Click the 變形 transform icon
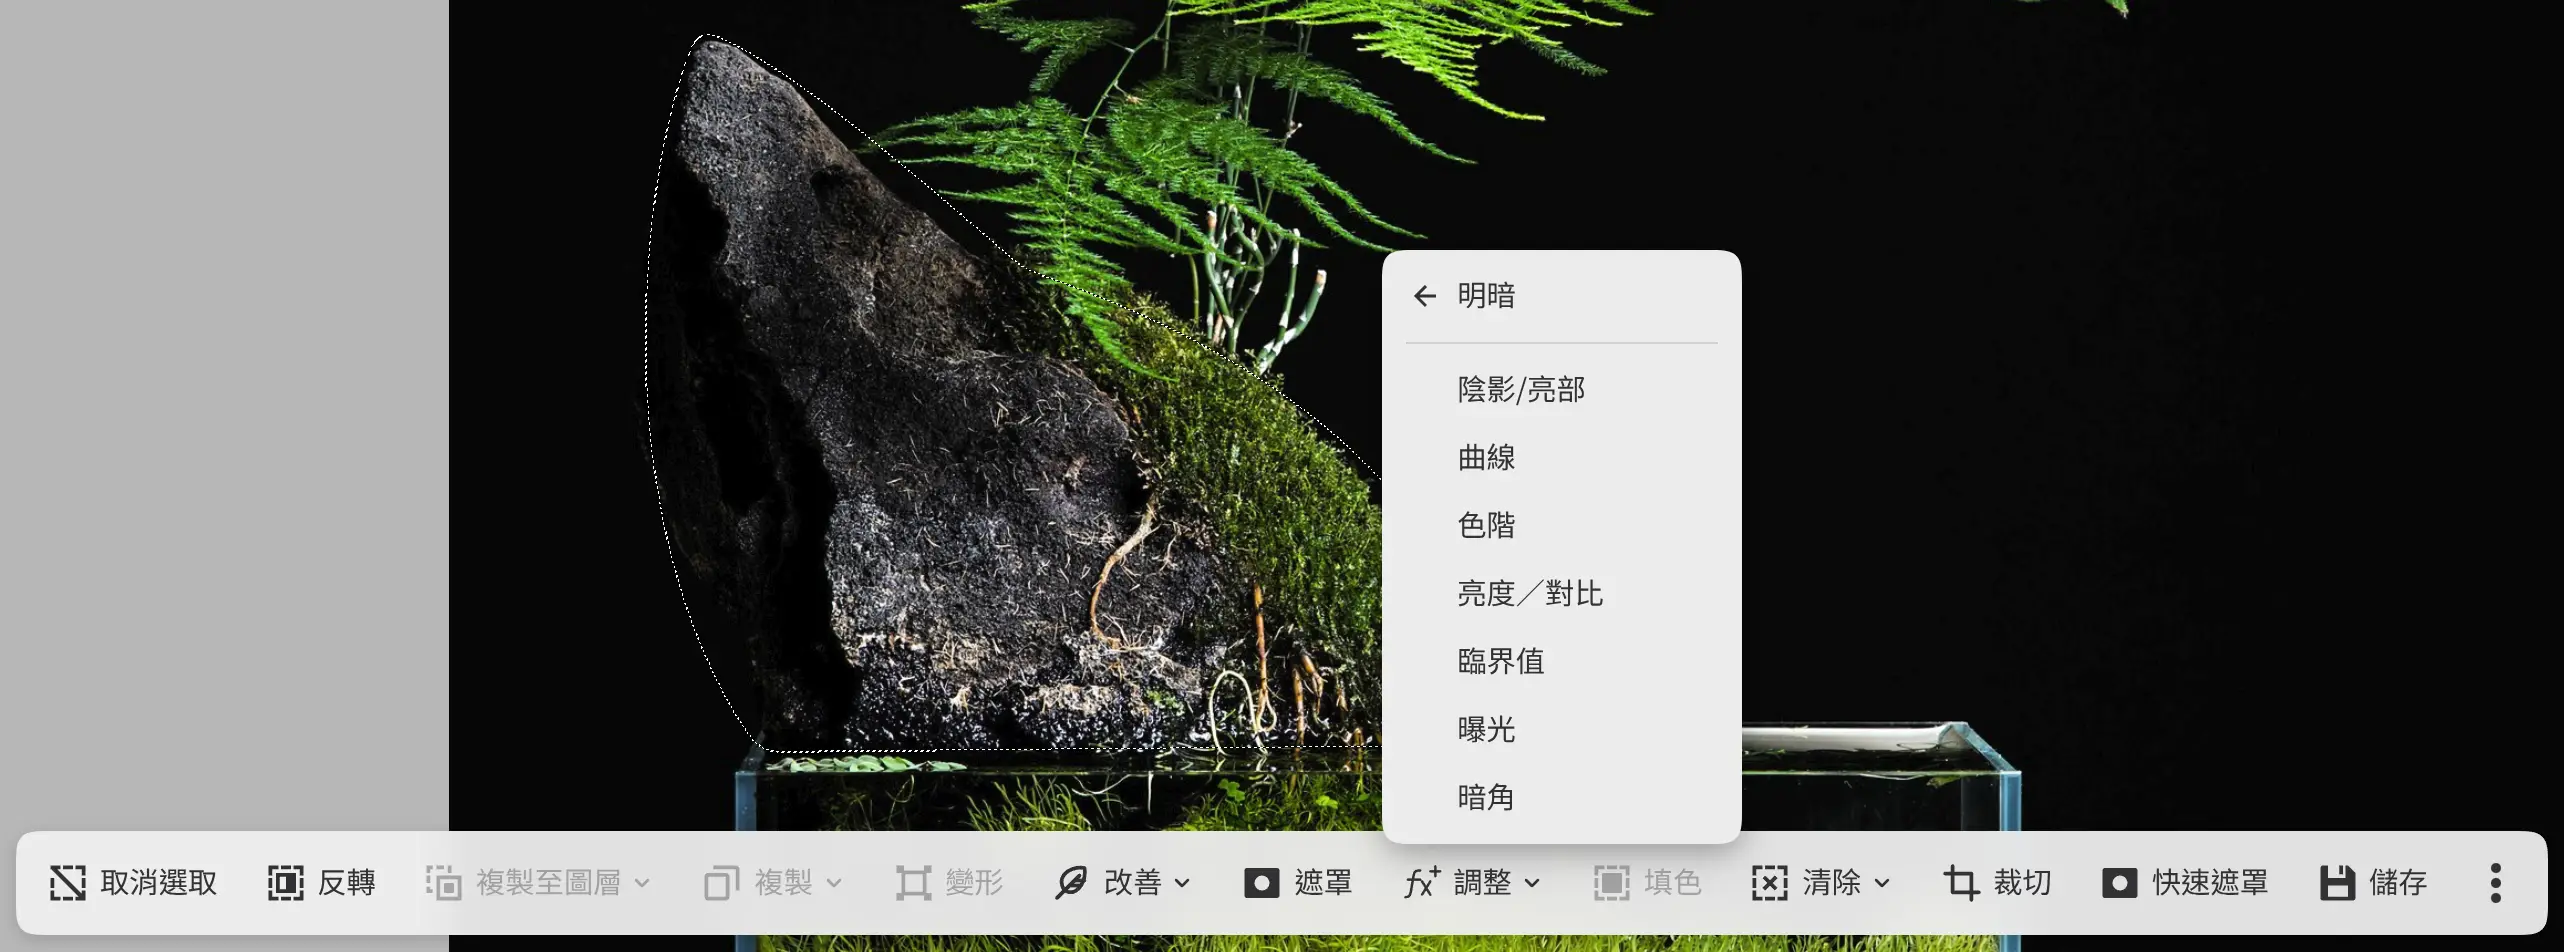Screen dimensions: 2564x952 [913, 883]
